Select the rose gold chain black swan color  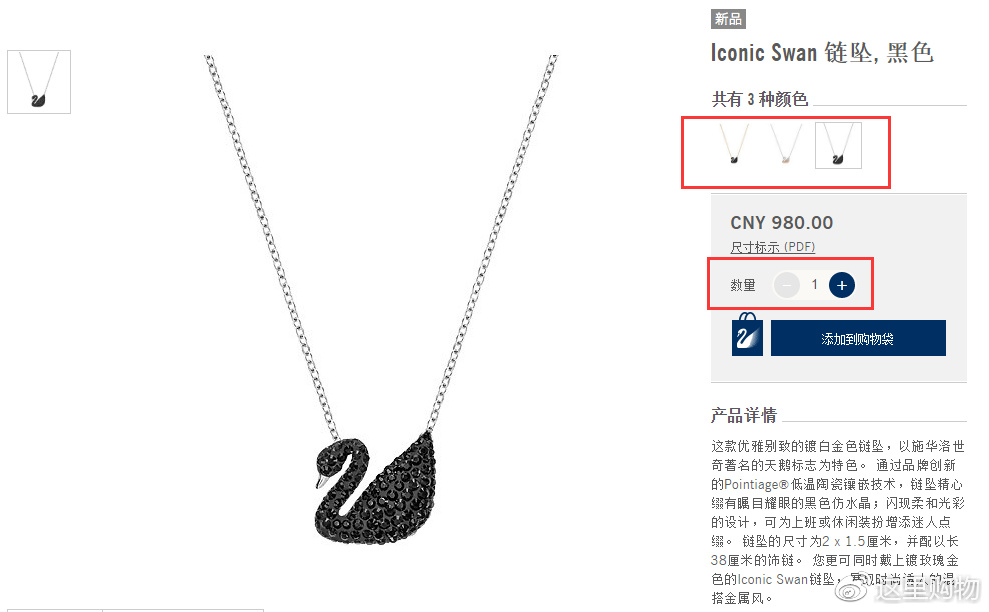[734, 144]
